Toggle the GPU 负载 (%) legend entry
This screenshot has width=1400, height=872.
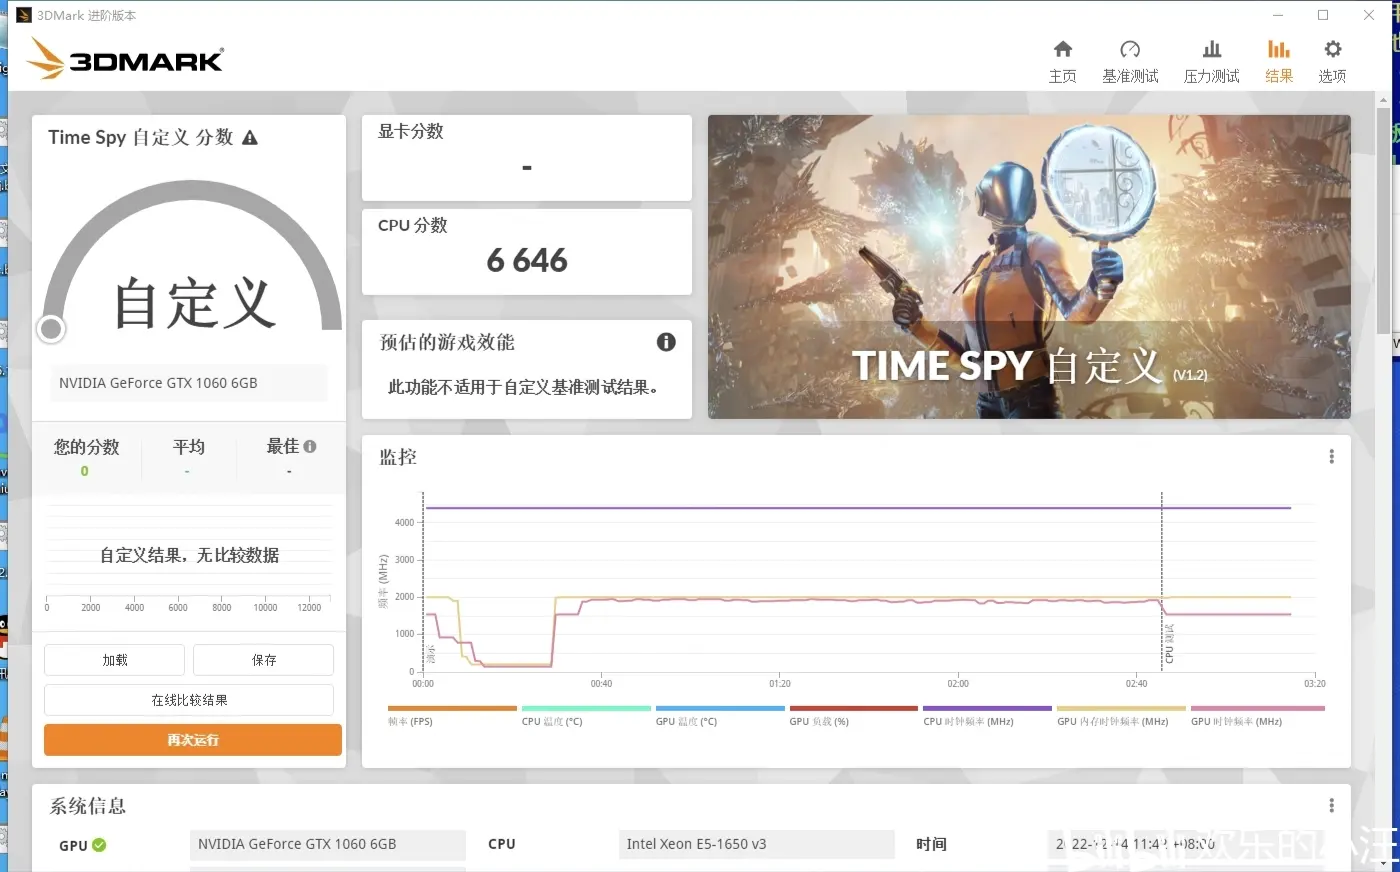[853, 716]
